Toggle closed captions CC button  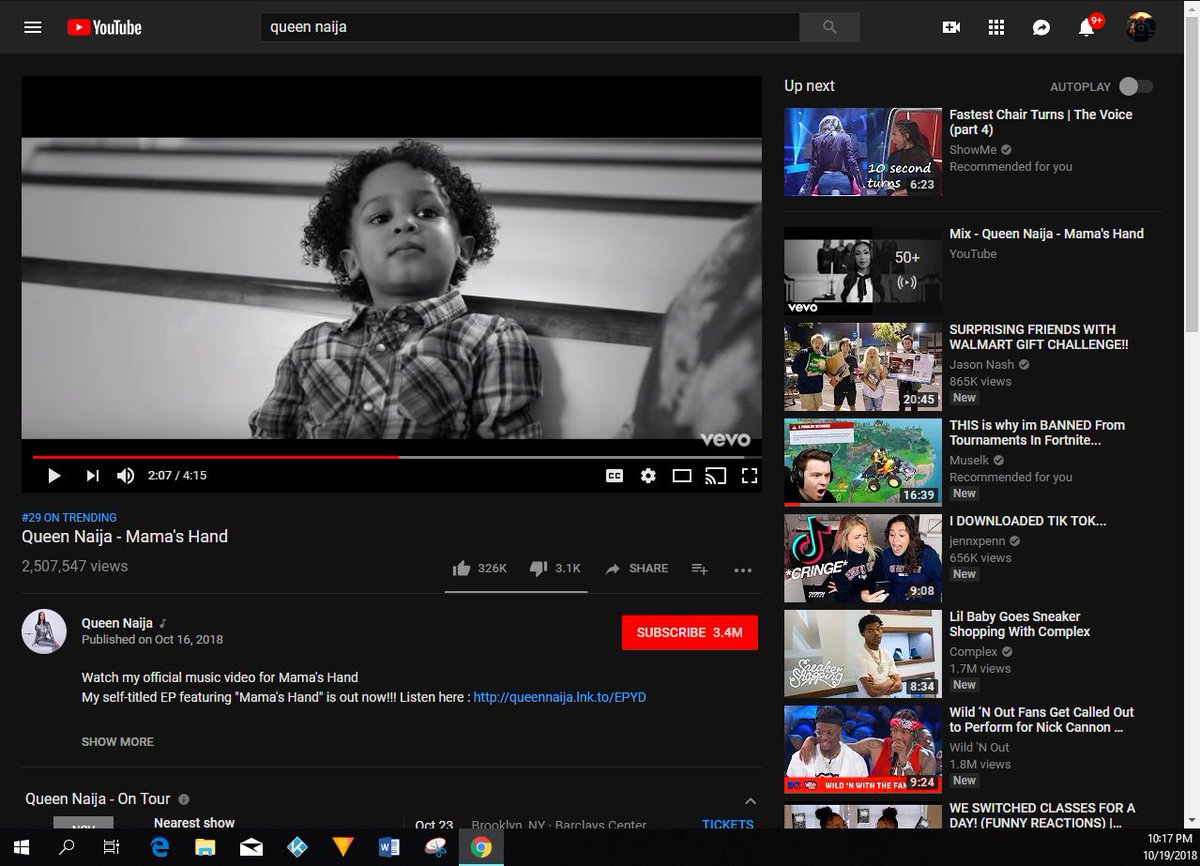coord(614,476)
